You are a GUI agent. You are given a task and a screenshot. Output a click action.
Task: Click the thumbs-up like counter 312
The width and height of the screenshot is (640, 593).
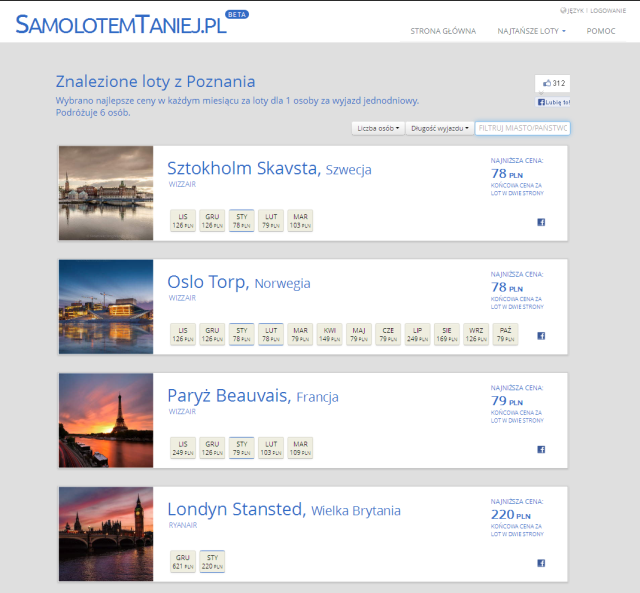(x=552, y=83)
